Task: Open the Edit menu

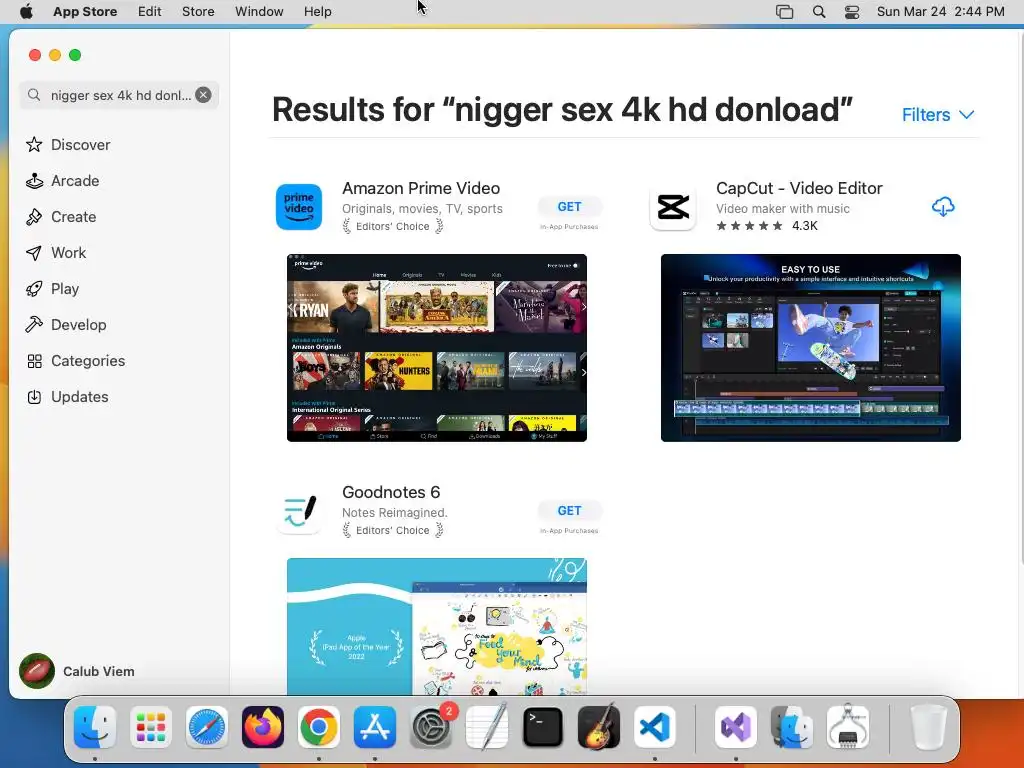Action: coord(150,12)
